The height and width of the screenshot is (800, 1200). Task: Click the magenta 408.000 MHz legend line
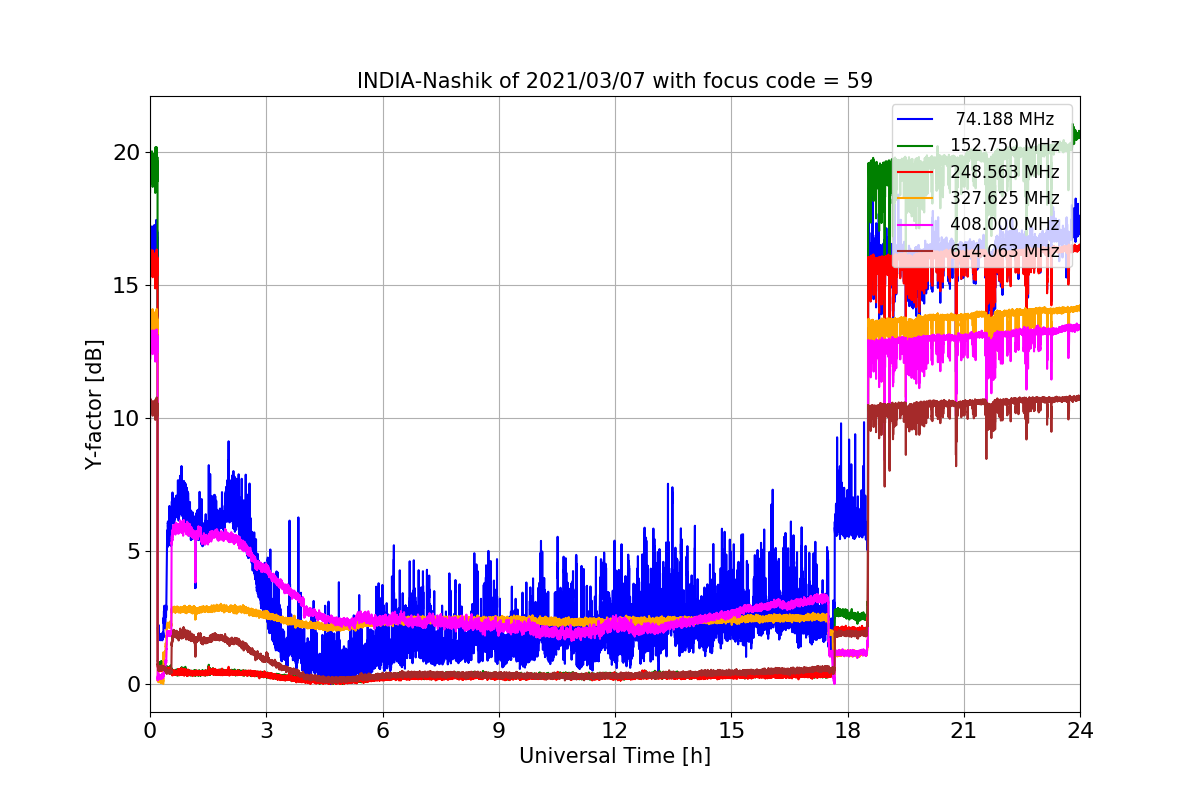click(x=915, y=224)
